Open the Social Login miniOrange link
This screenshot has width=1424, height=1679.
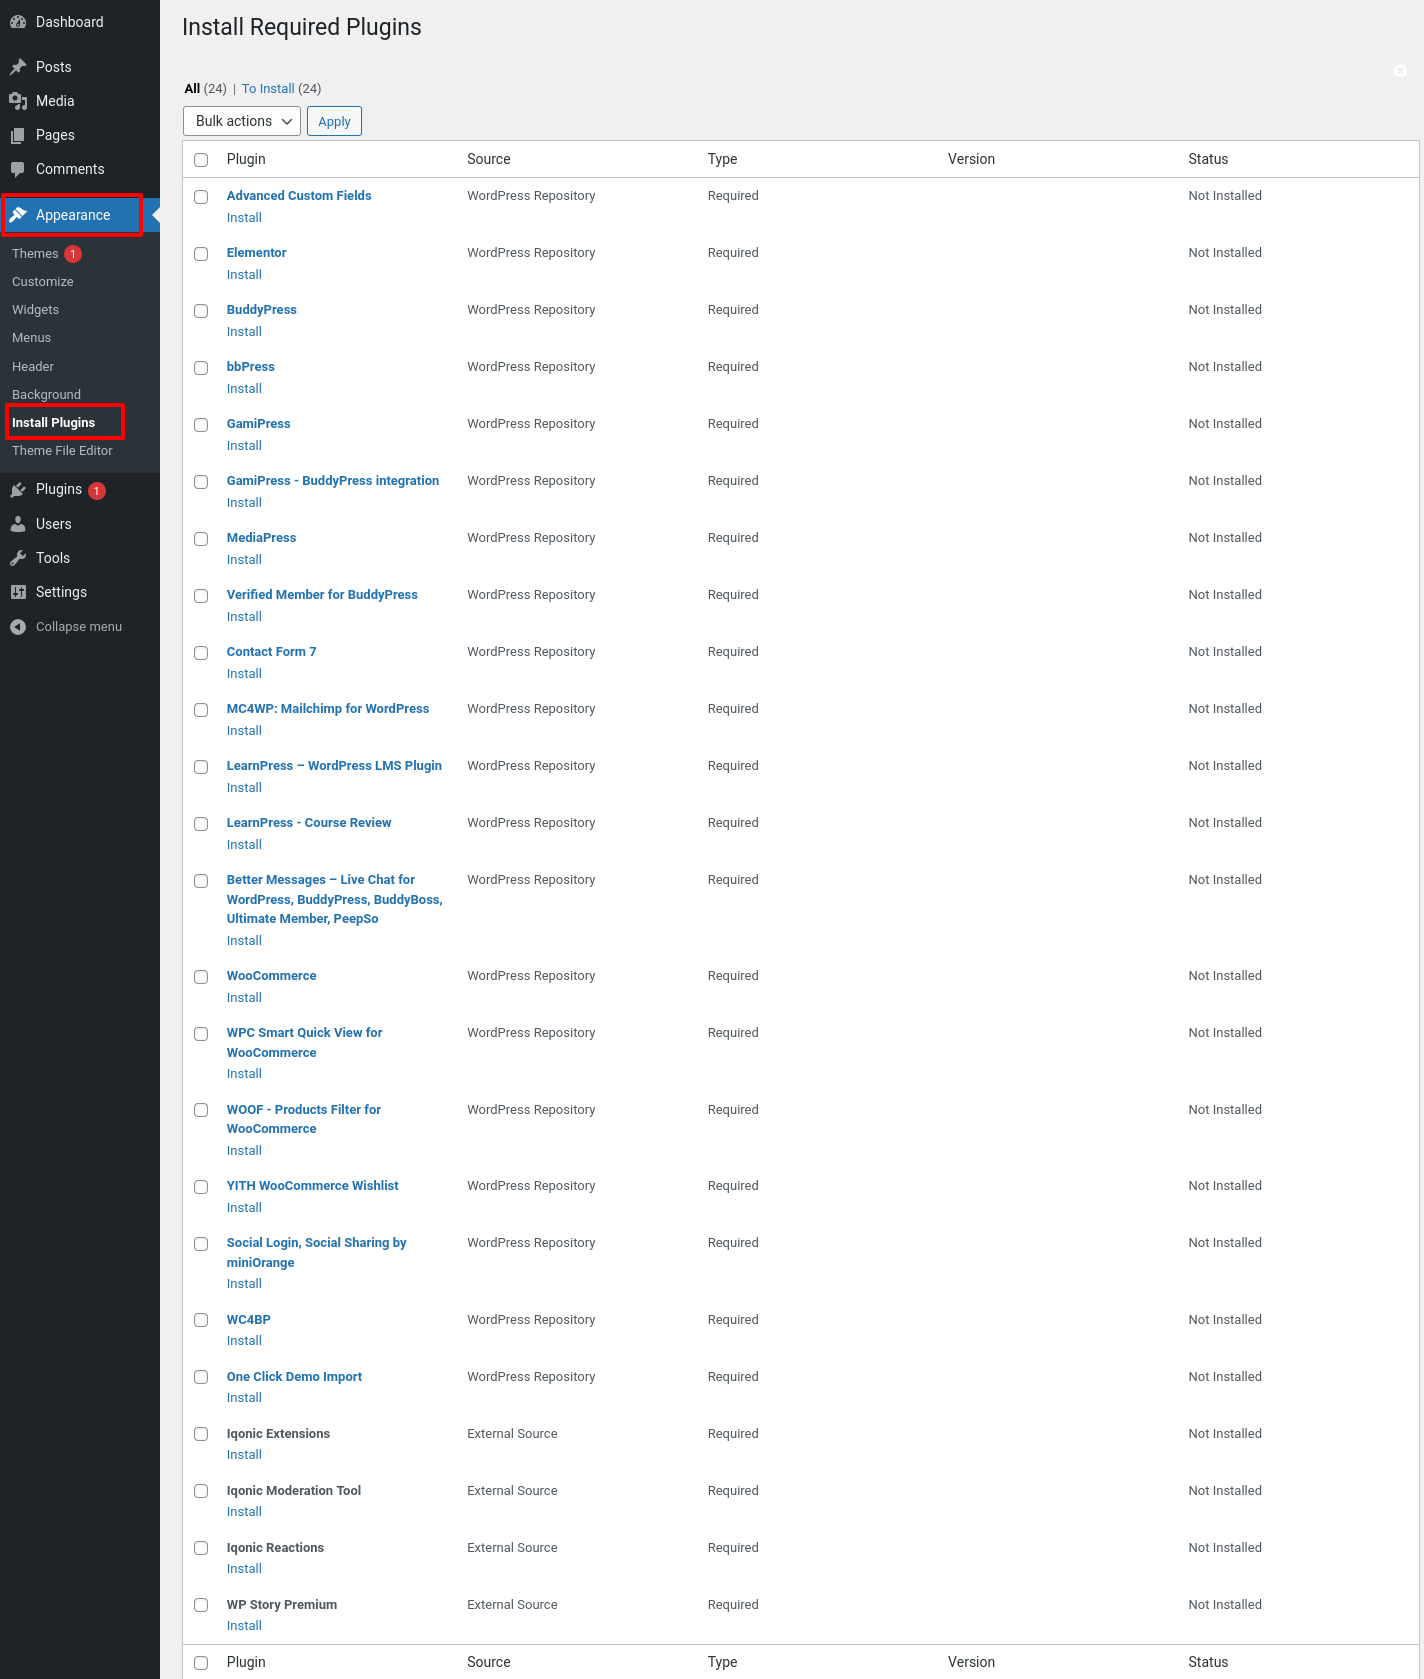(x=316, y=1252)
